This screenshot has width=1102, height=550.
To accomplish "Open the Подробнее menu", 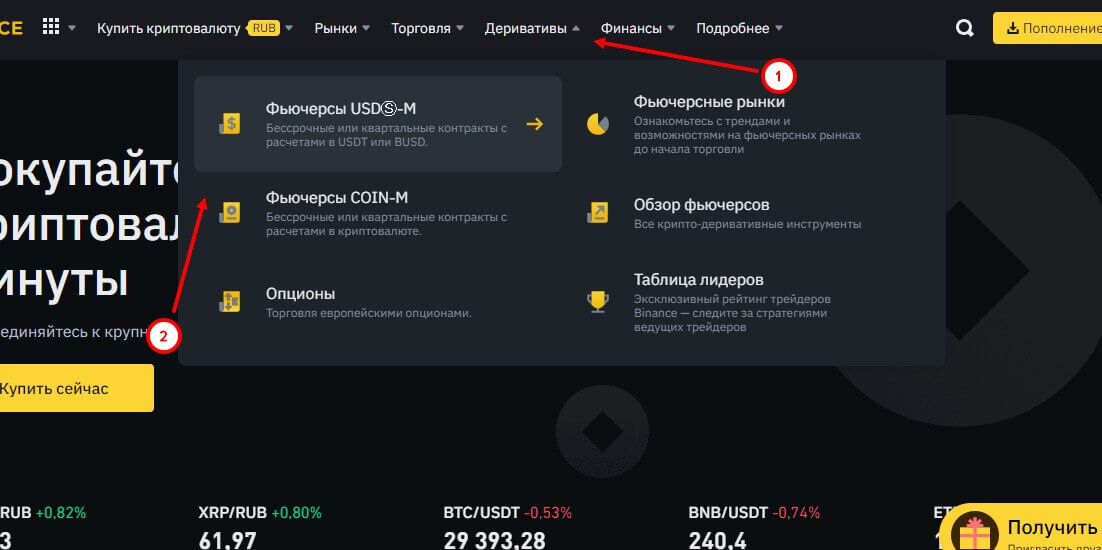I will click(739, 28).
